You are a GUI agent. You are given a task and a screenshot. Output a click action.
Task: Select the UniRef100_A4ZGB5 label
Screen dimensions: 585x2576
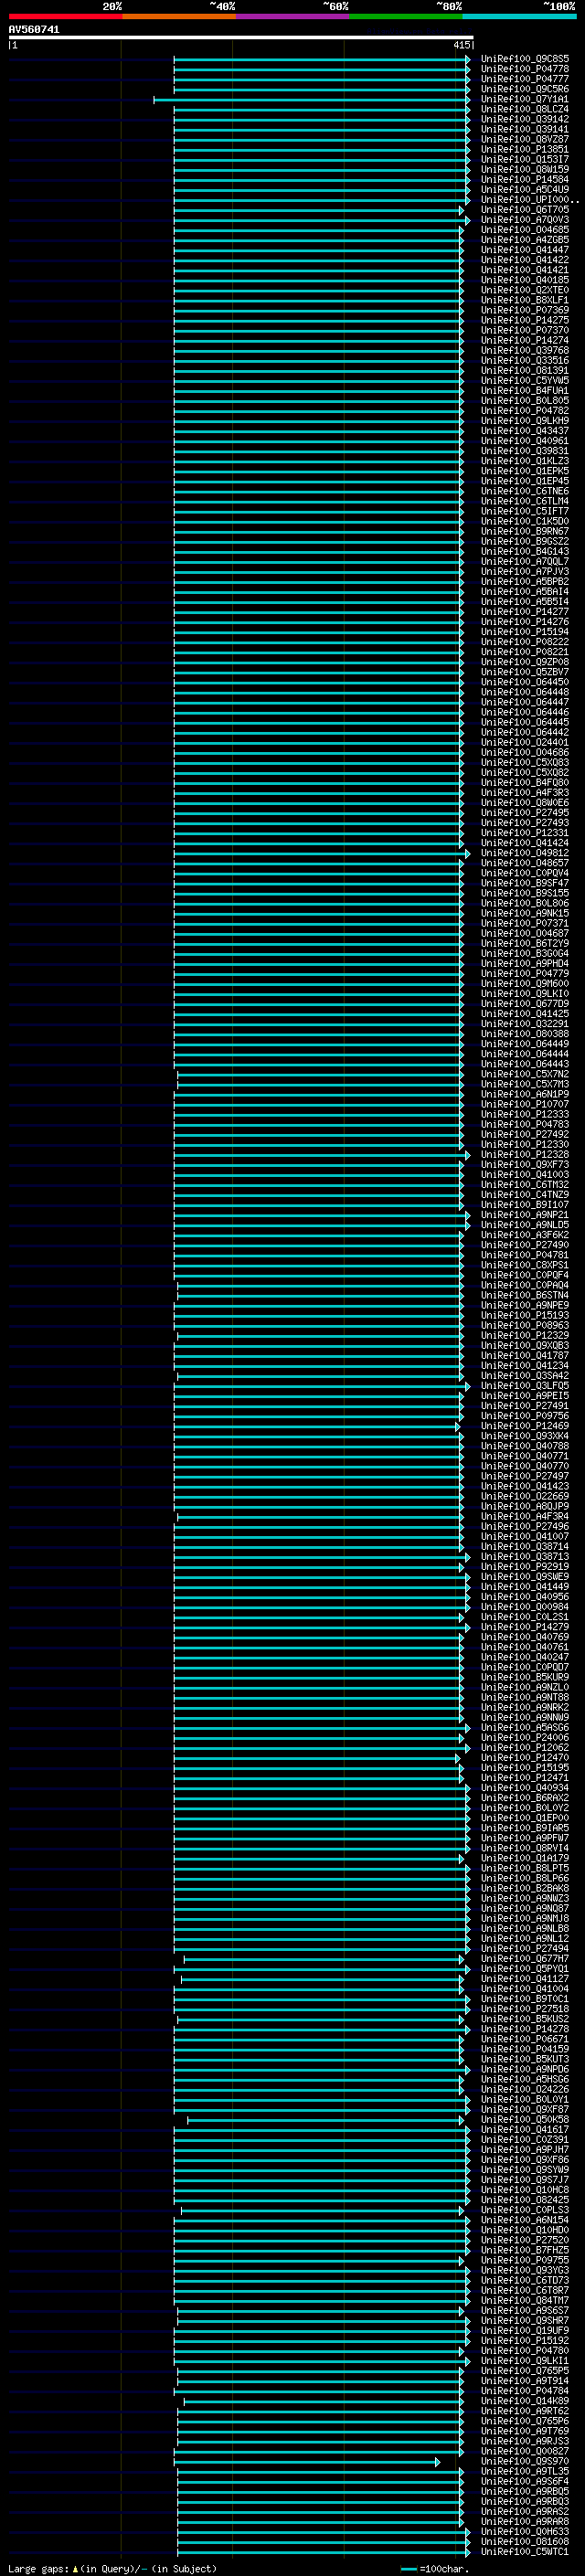pos(524,240)
